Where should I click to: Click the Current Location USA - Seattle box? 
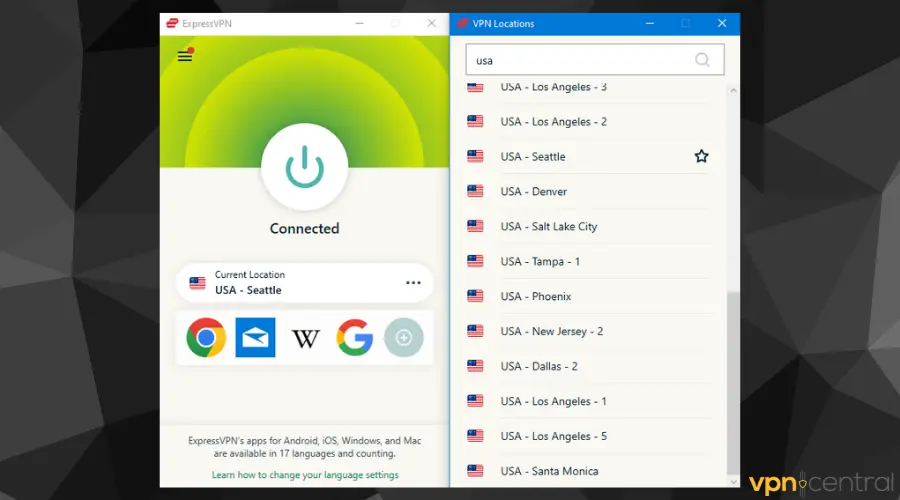304,282
